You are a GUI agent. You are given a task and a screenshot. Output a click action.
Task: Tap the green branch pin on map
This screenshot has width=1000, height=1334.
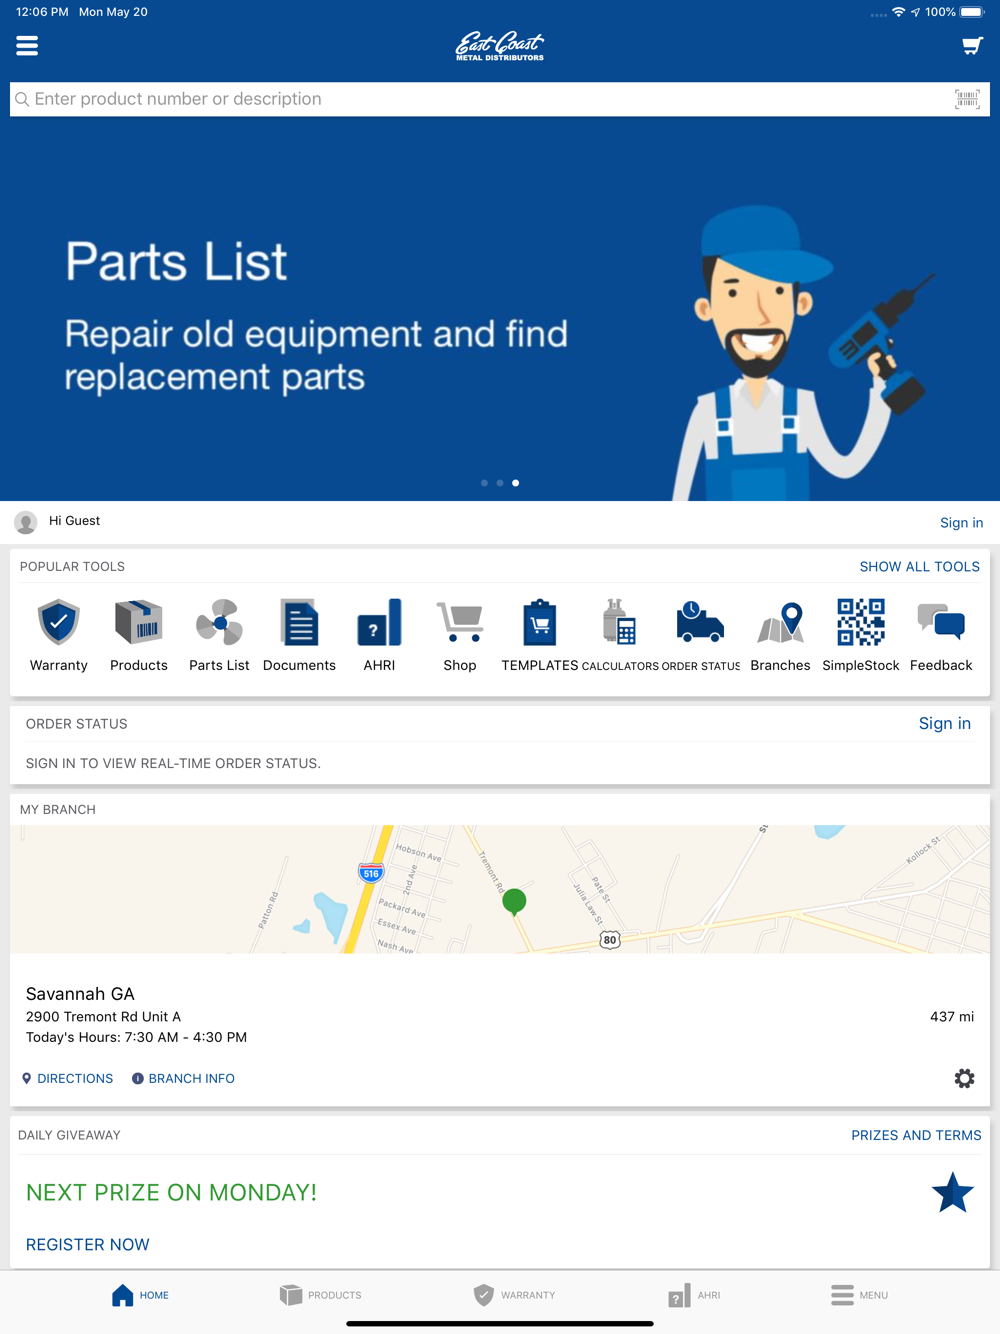514,902
